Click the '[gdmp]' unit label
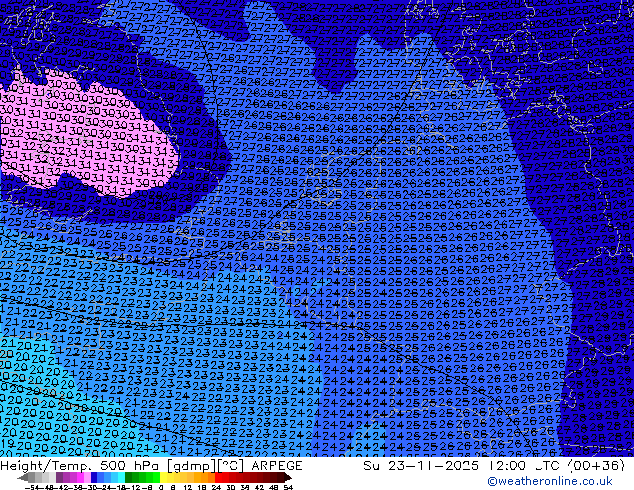This screenshot has height=490, width=634. [x=192, y=466]
